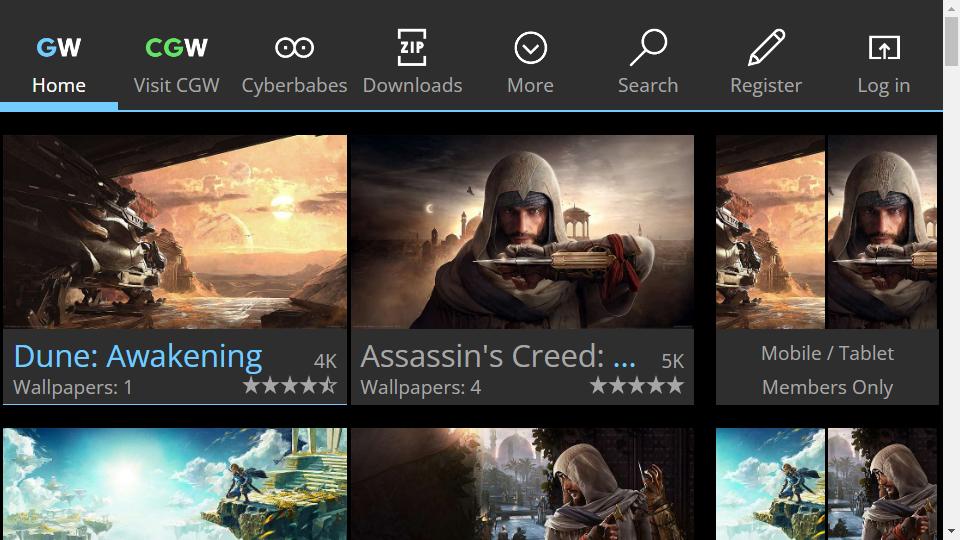Open the Assassin's Creed hooded figure thumbnail

[522, 231]
